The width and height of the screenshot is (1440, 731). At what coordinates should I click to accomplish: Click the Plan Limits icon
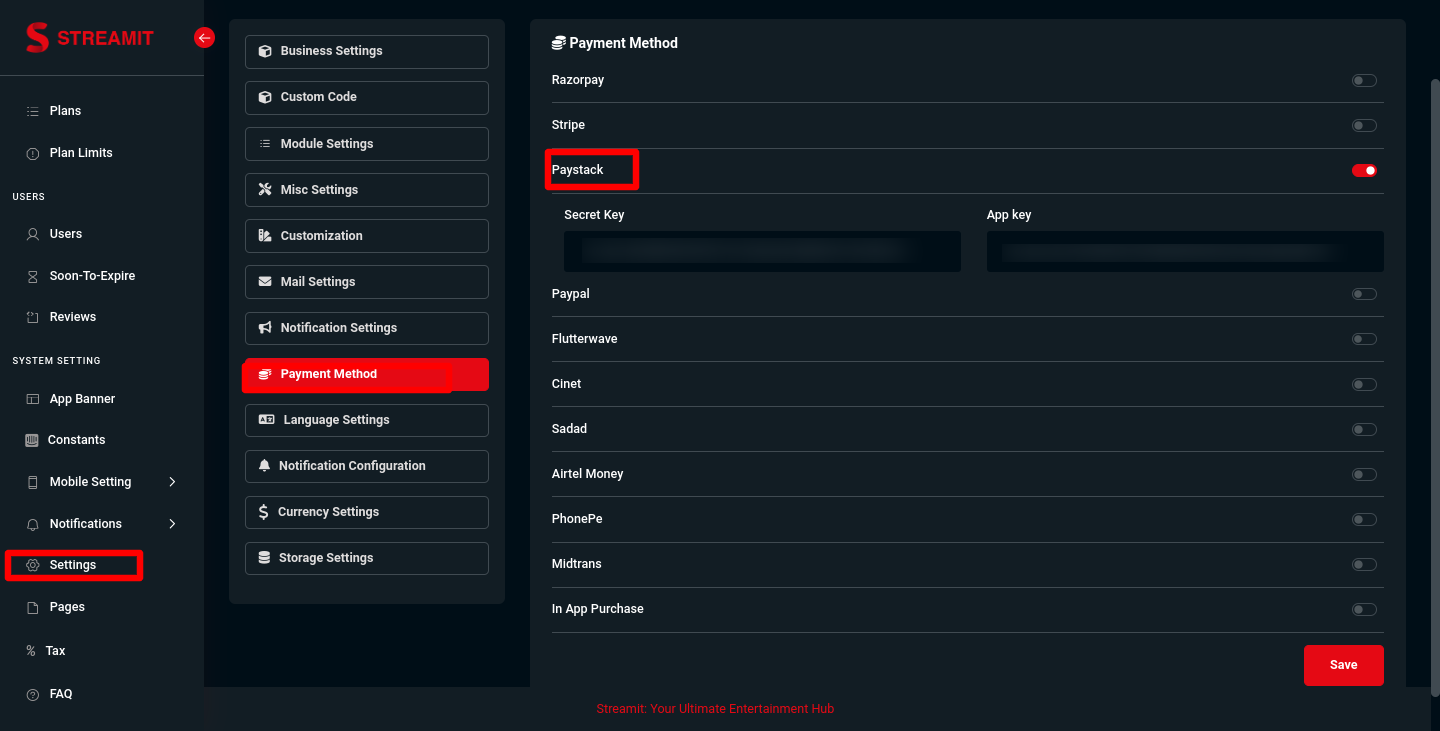[32, 153]
